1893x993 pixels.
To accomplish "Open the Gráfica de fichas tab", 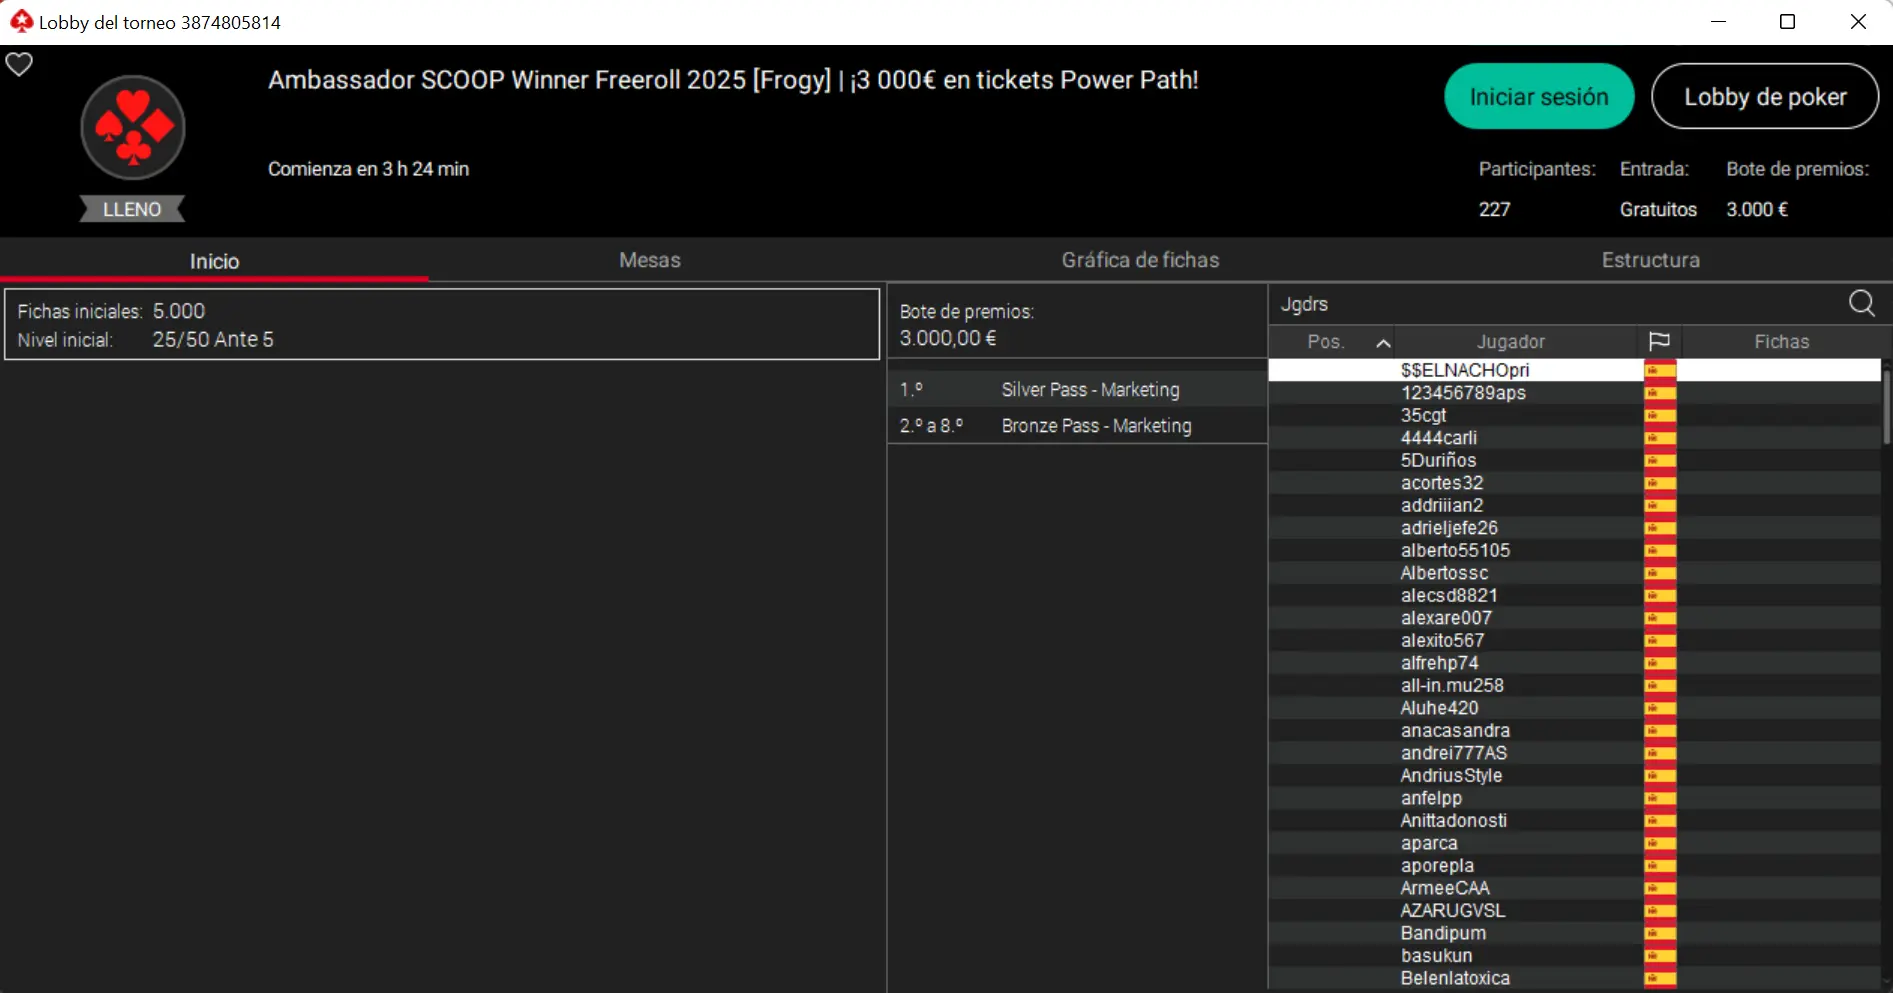I will [x=1140, y=260].
